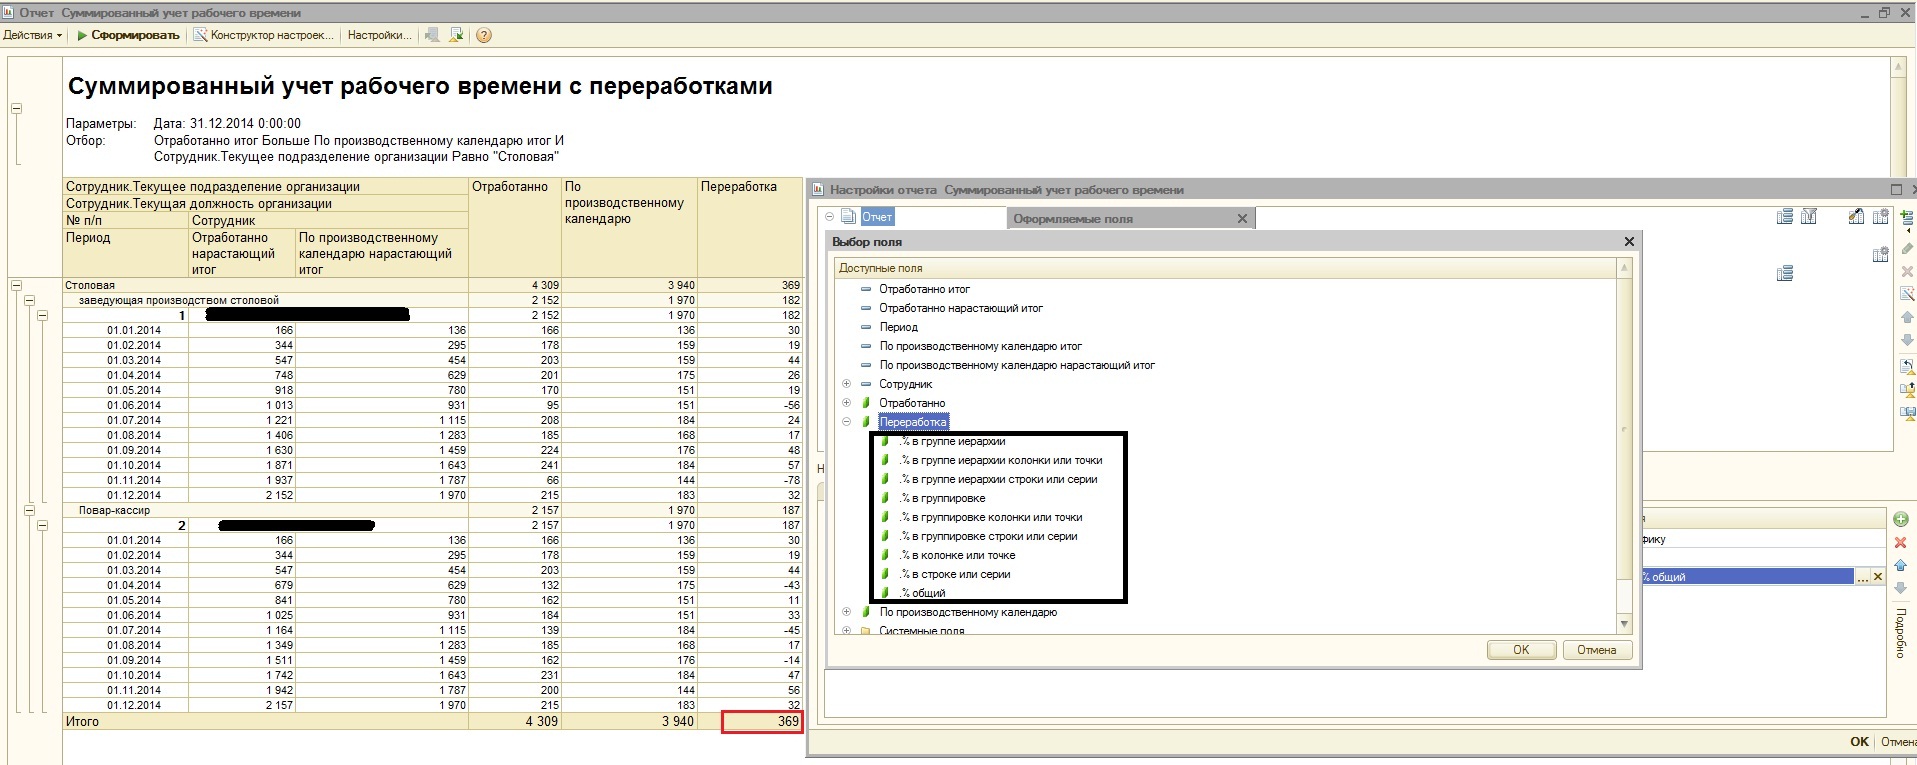The width and height of the screenshot is (1917, 765).
Task: Click OK in the Выбор поля dialog
Action: click(x=1520, y=650)
